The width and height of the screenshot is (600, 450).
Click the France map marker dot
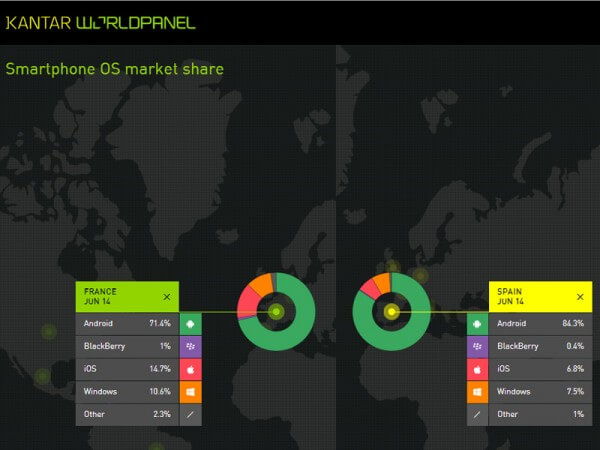point(276,312)
